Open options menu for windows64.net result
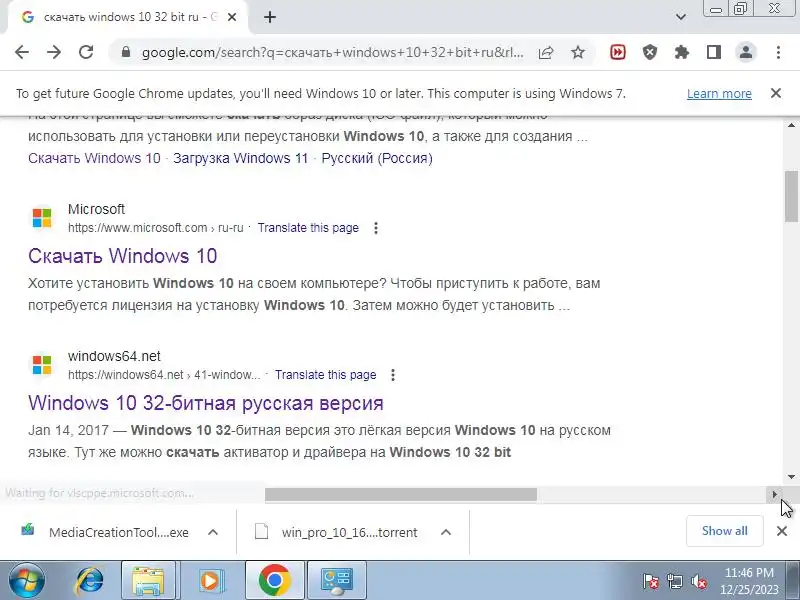Image resolution: width=800 pixels, height=600 pixels. (x=393, y=375)
